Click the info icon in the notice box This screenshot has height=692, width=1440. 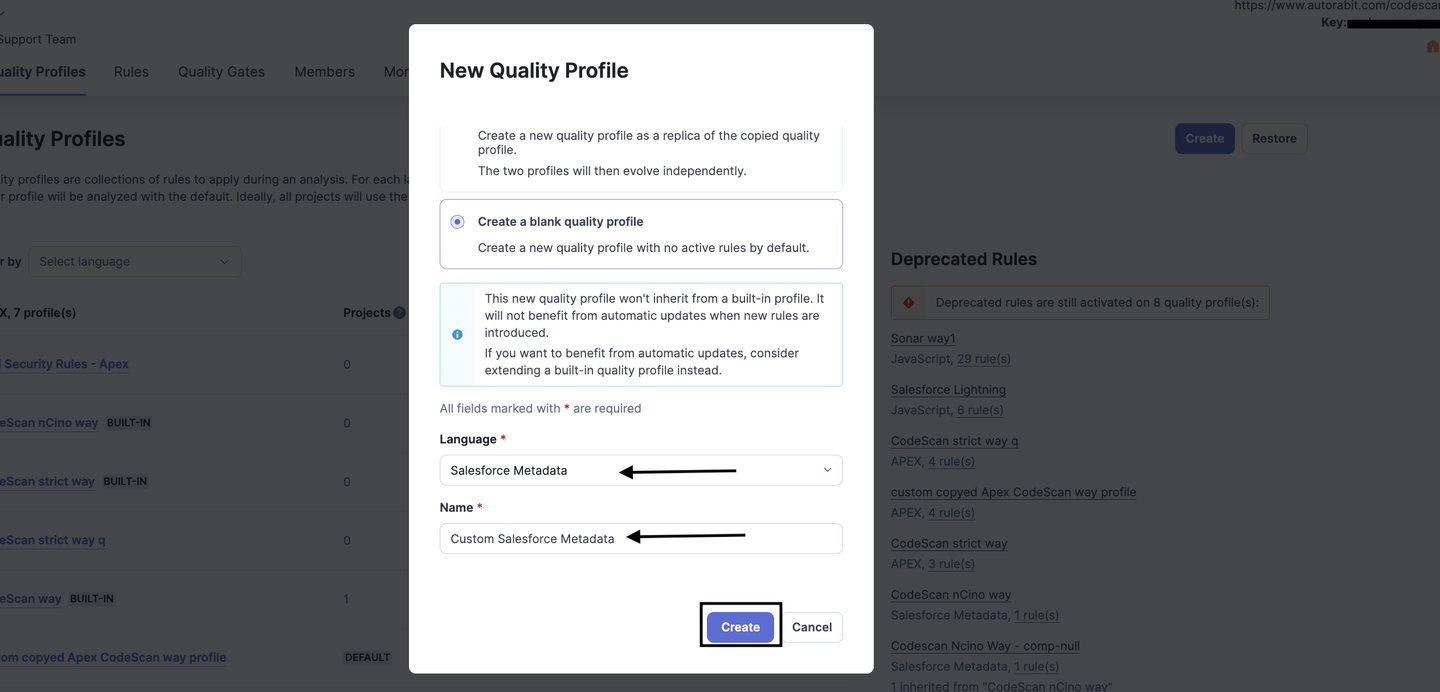pos(457,335)
